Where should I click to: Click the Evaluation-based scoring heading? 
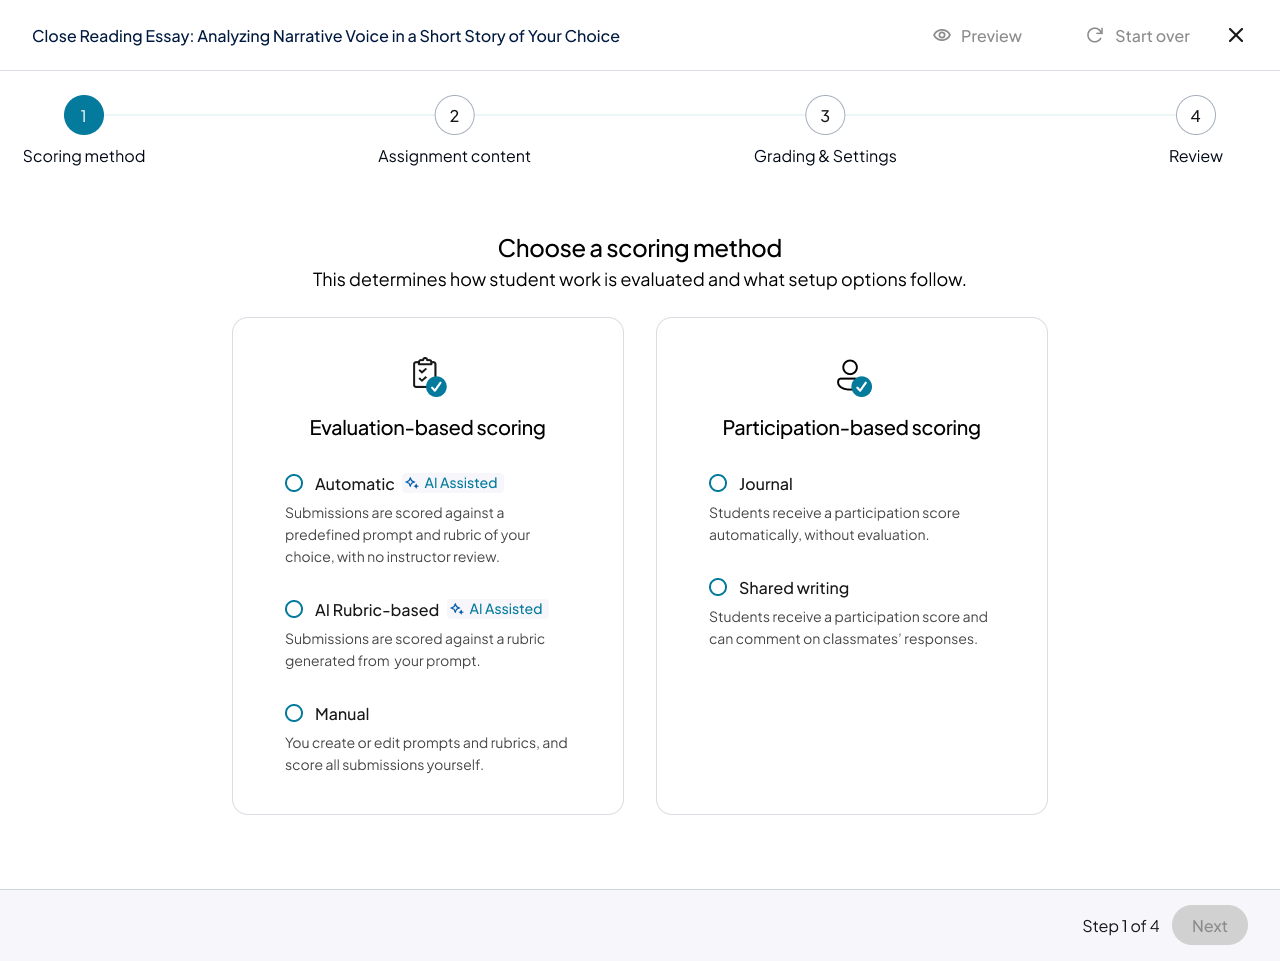coord(428,428)
